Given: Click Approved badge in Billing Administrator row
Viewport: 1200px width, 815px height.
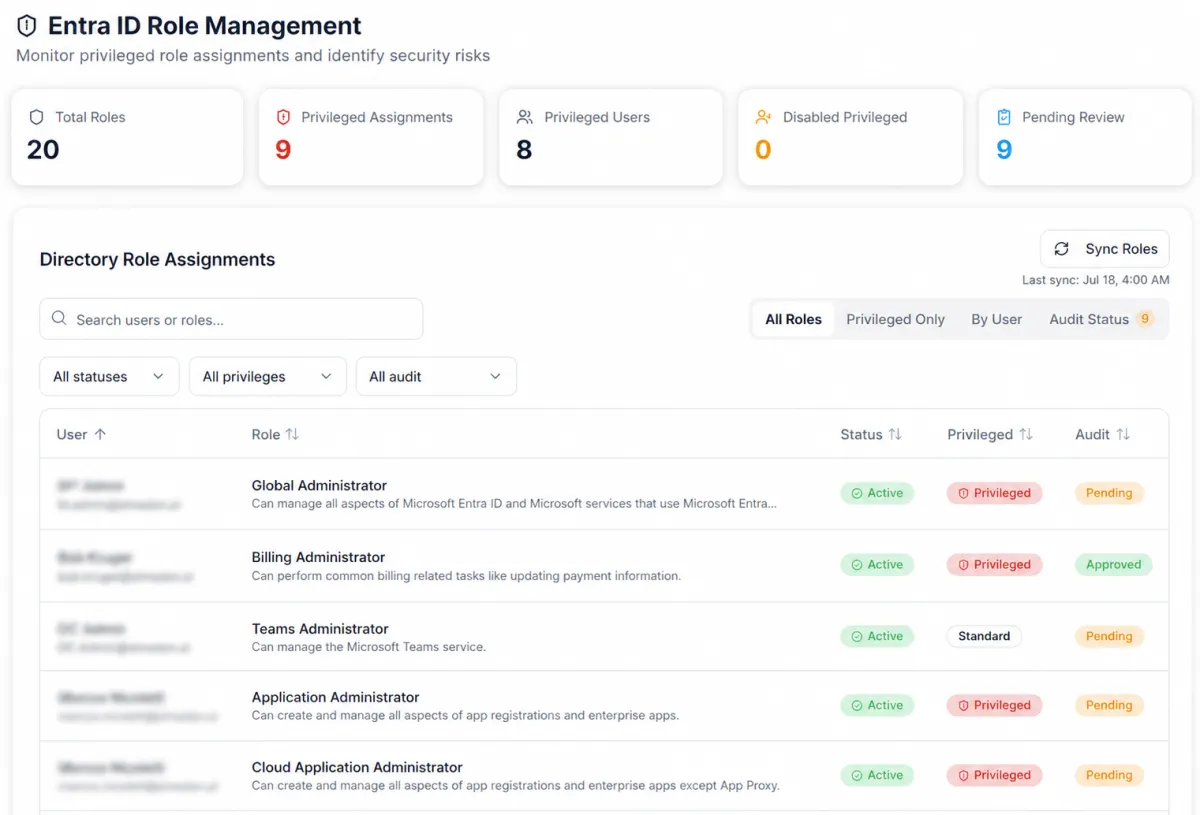Looking at the screenshot, I should click(1113, 565).
